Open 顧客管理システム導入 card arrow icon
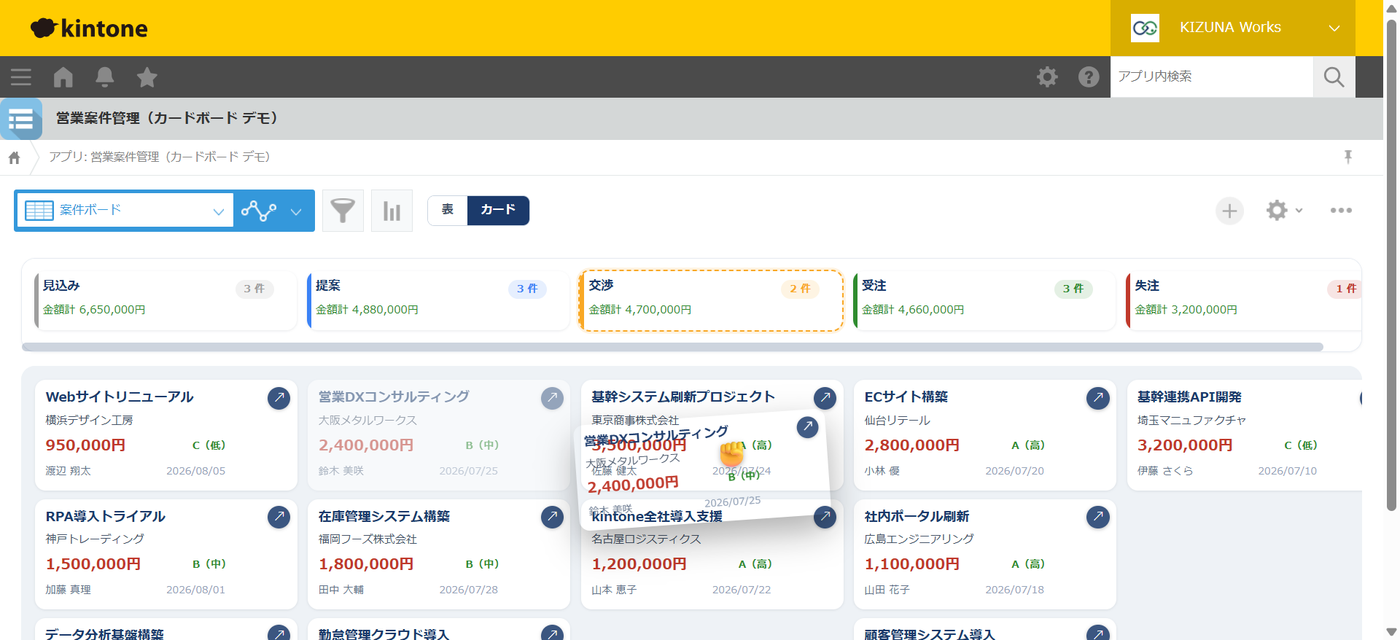Viewport: 1400px width, 640px height. pyautogui.click(x=1098, y=634)
